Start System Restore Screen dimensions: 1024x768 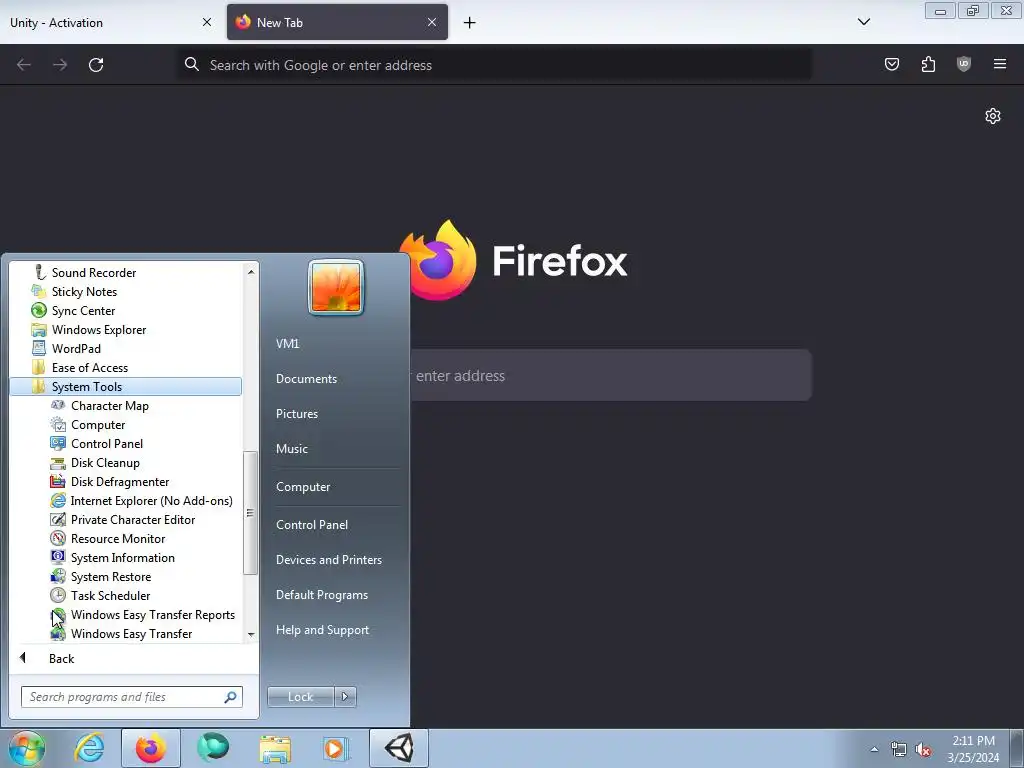point(111,576)
